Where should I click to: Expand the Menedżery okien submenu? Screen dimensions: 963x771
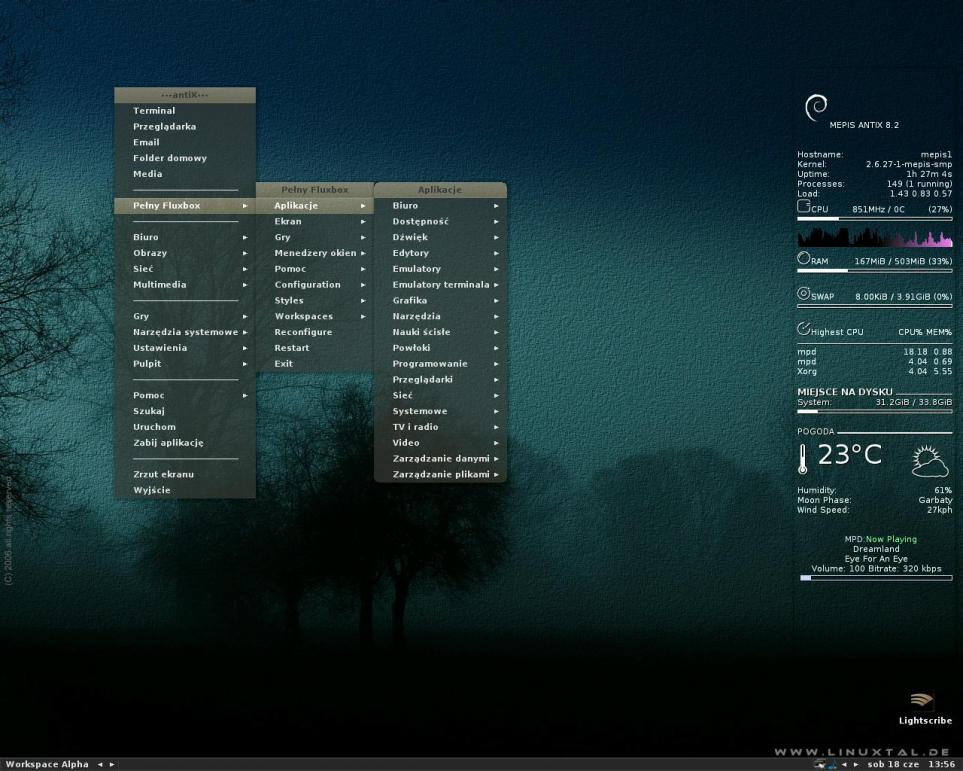(317, 253)
